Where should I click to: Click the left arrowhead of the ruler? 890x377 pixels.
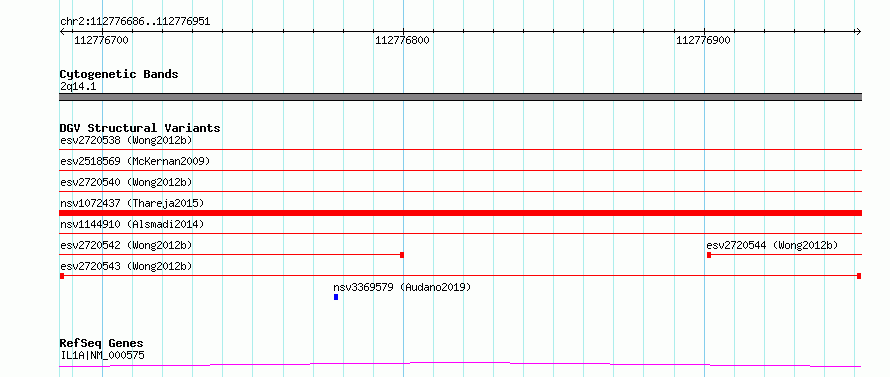coord(62,31)
